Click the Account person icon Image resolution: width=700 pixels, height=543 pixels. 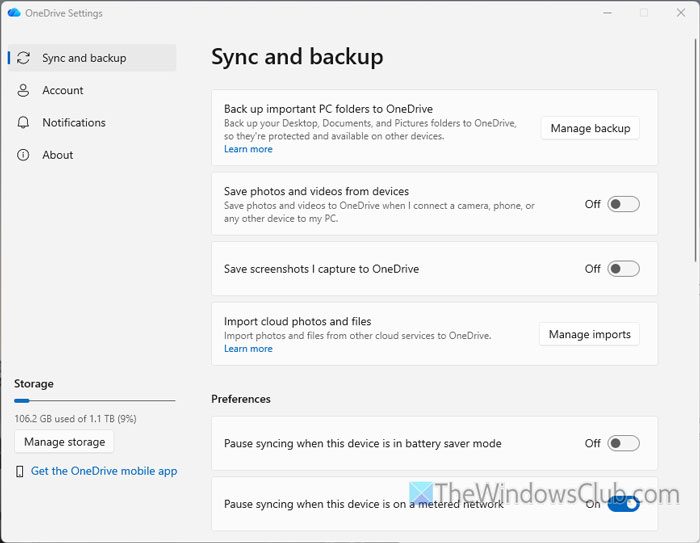23,90
